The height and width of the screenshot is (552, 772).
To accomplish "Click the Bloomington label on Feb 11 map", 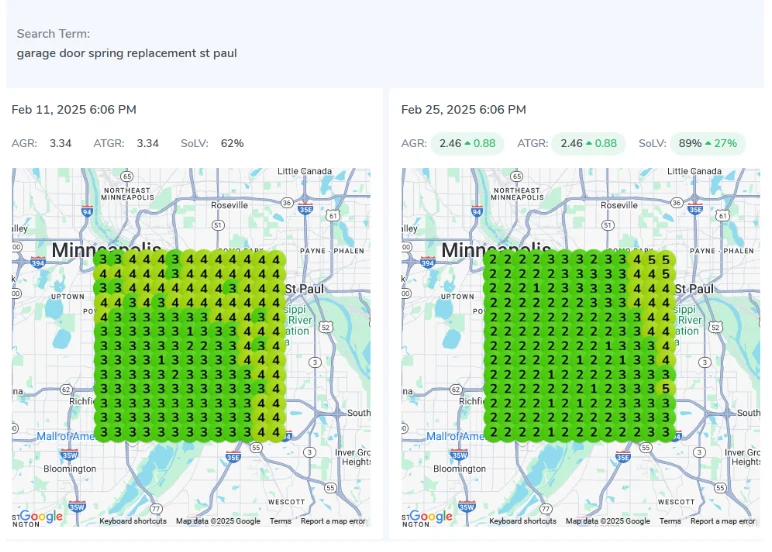I will click(70, 468).
